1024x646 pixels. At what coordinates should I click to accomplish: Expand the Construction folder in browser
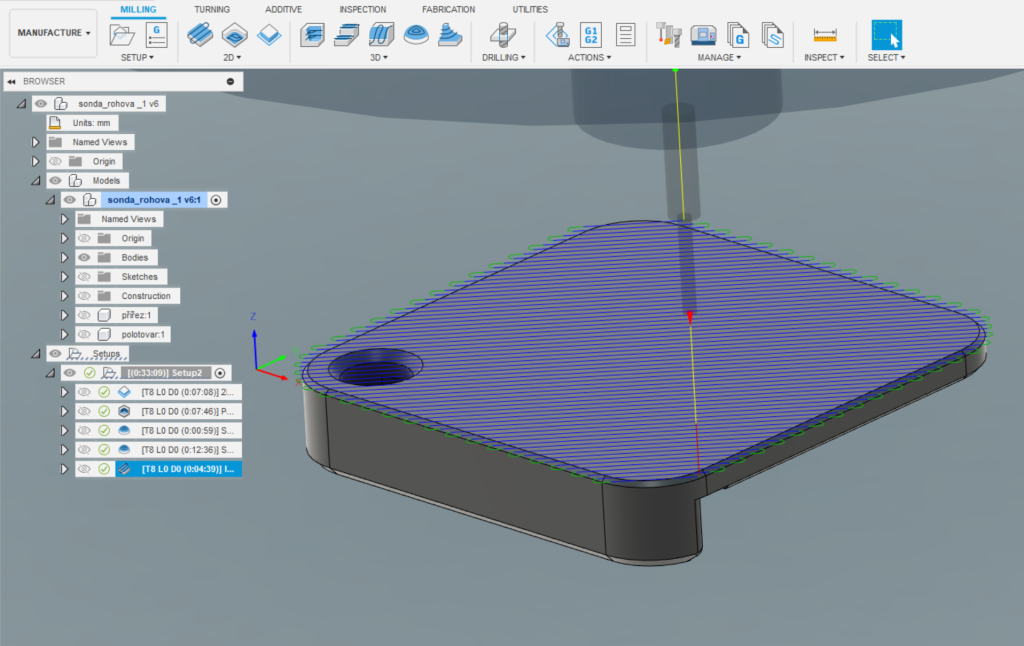pyautogui.click(x=65, y=296)
